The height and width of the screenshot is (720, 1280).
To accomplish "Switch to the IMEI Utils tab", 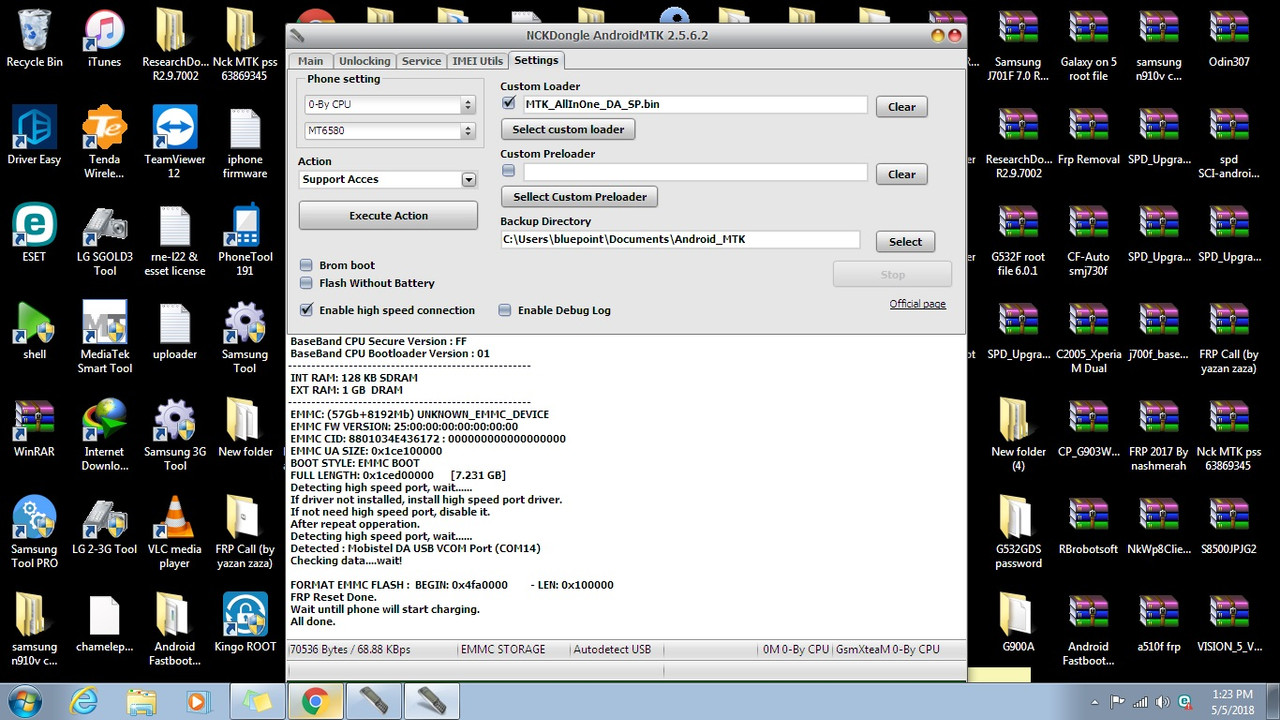I will pos(478,61).
